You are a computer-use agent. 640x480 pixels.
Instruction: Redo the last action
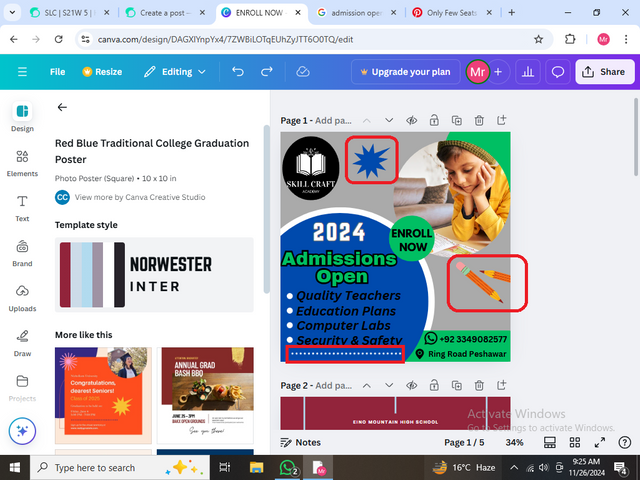point(267,72)
